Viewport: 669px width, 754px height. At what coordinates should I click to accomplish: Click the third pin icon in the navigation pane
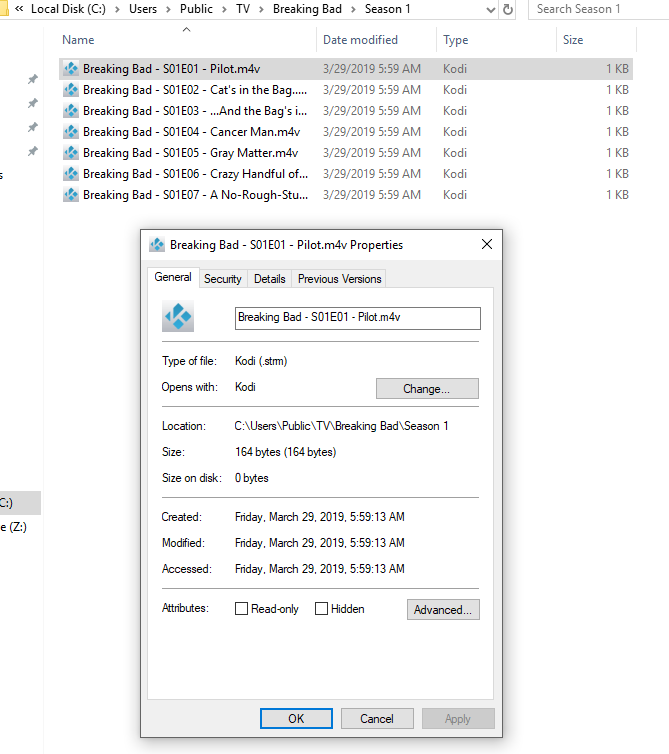pyautogui.click(x=33, y=127)
